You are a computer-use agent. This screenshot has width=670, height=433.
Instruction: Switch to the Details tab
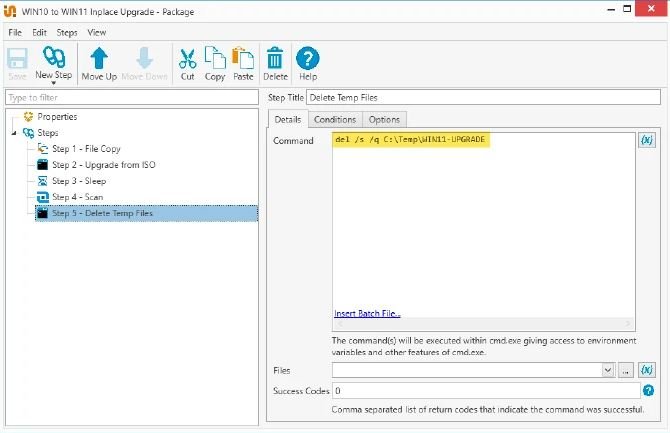click(288, 119)
